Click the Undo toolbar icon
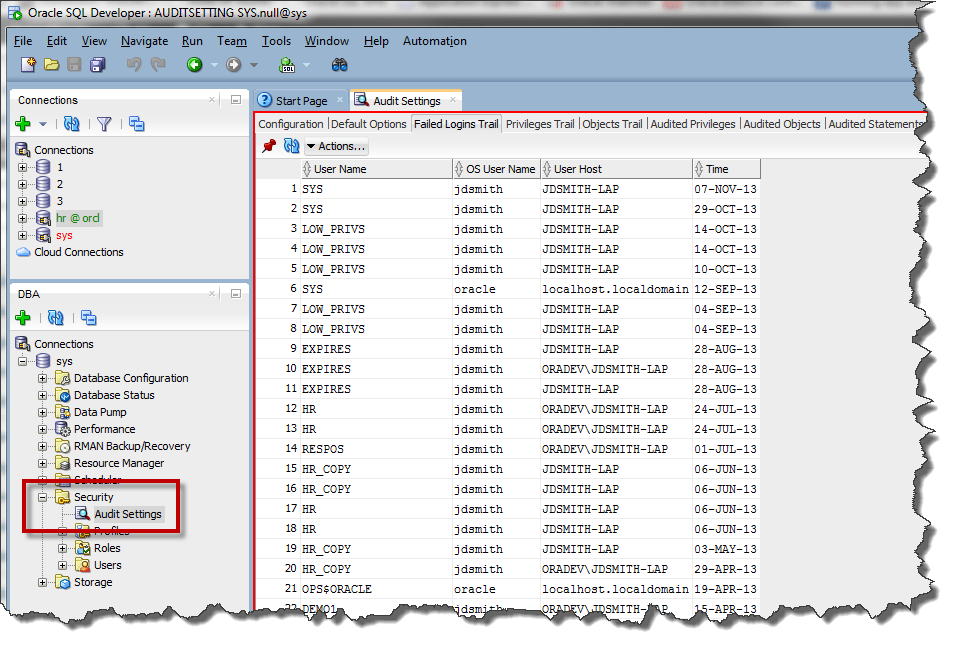The height and width of the screenshot is (647, 956). point(134,65)
